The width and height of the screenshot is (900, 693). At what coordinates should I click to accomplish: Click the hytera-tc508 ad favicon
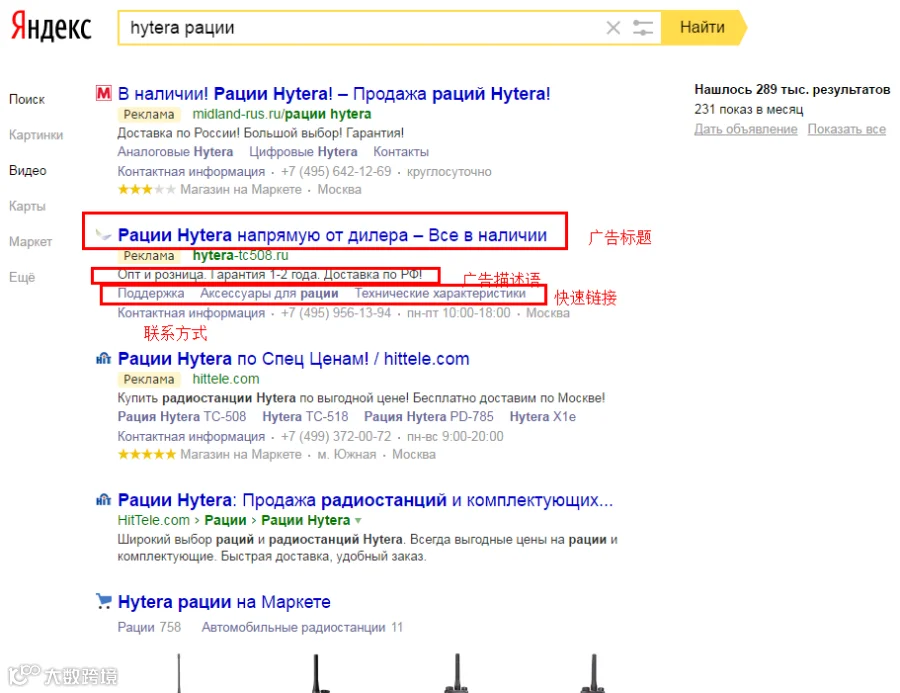103,234
